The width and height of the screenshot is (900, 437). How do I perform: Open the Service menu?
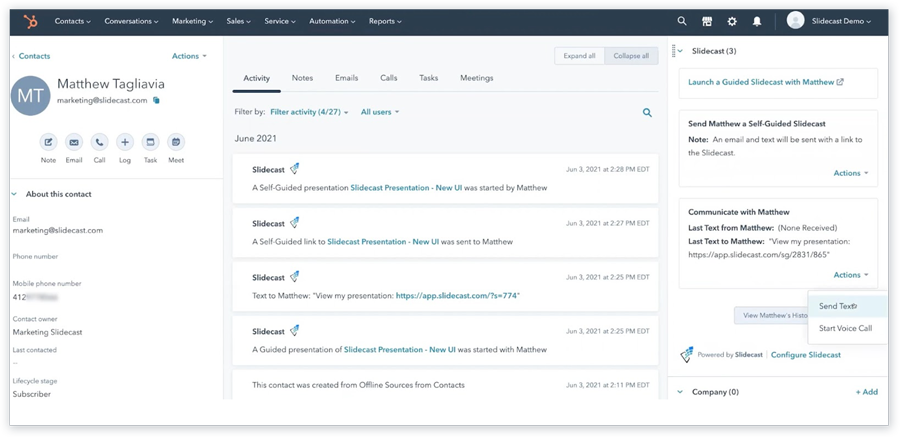[x=280, y=21]
